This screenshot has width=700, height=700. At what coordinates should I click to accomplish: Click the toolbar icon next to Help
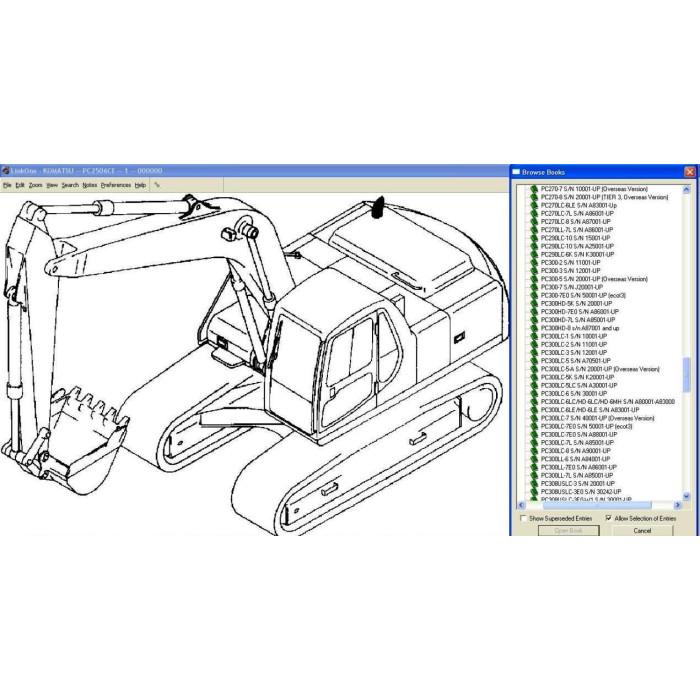[x=157, y=185]
